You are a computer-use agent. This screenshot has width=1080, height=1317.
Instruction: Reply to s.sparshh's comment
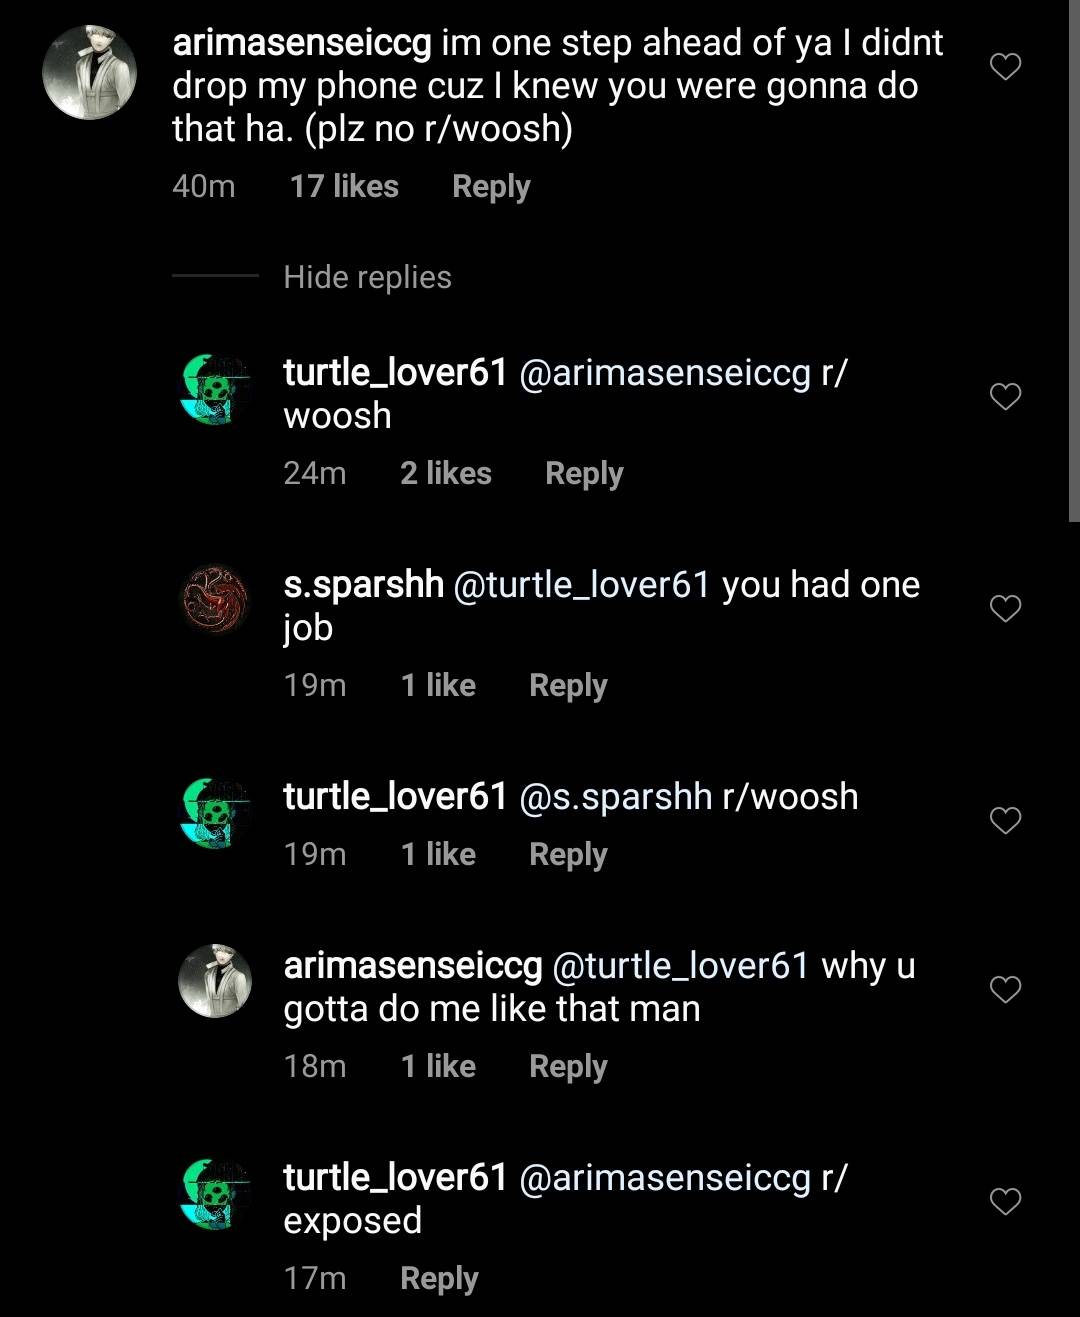point(568,685)
